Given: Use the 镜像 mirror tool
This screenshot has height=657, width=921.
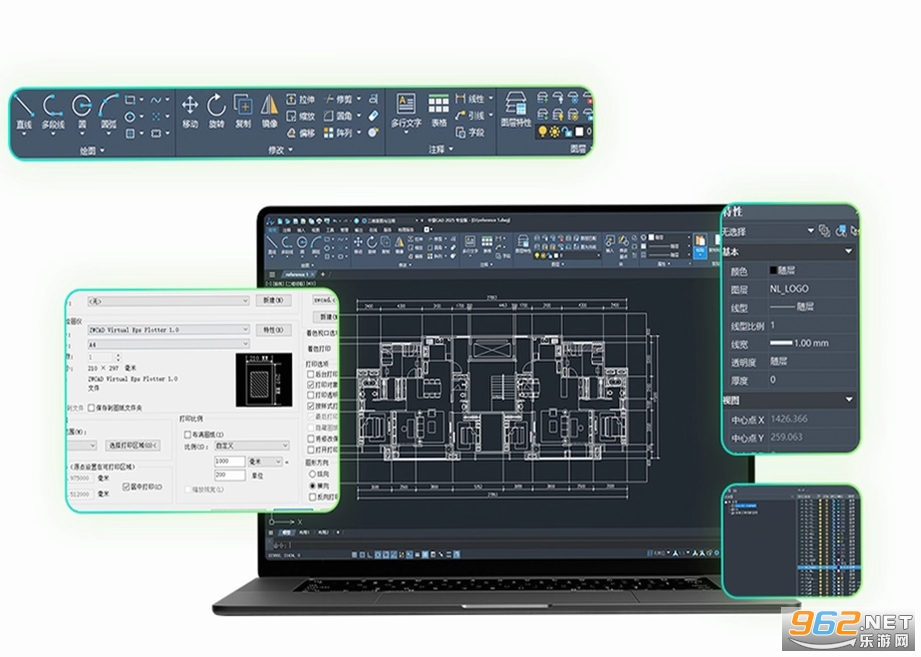Looking at the screenshot, I should (270, 112).
